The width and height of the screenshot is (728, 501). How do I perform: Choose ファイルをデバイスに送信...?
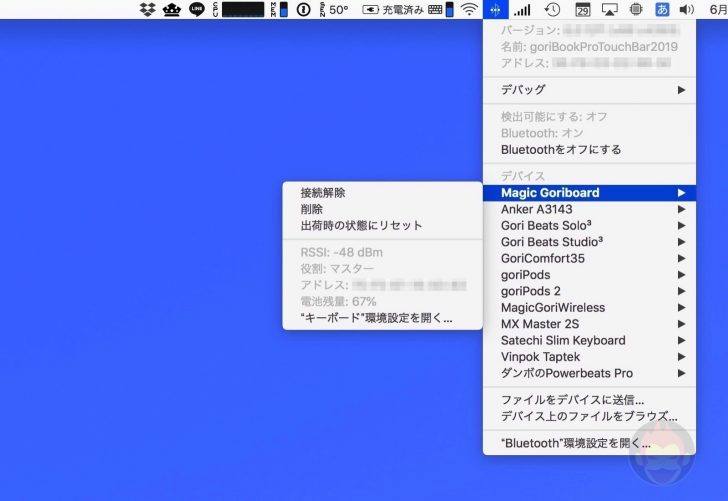pos(589,400)
